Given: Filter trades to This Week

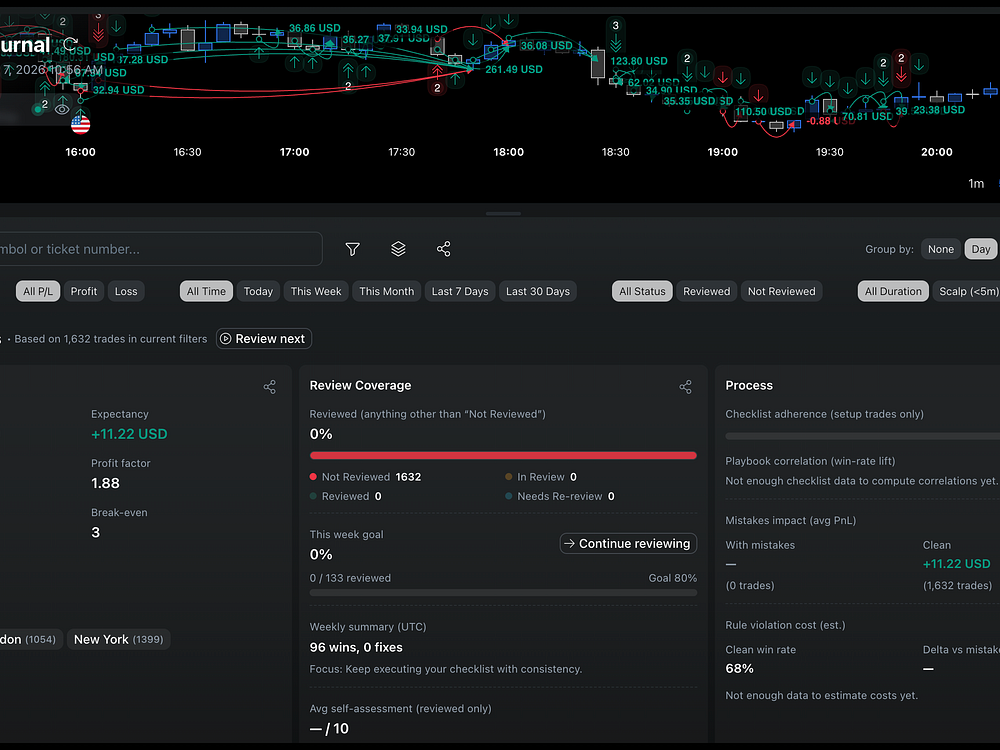Looking at the screenshot, I should [x=316, y=291].
